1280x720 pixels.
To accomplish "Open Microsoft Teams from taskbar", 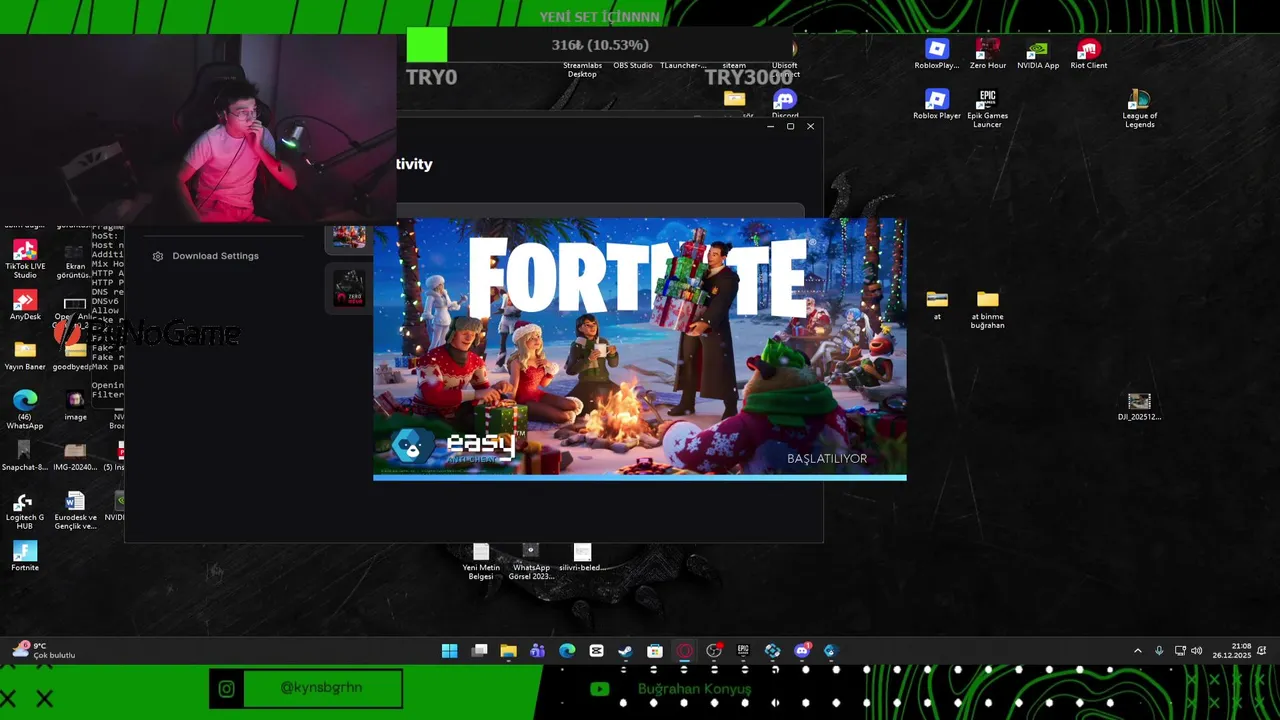I will click(x=538, y=651).
